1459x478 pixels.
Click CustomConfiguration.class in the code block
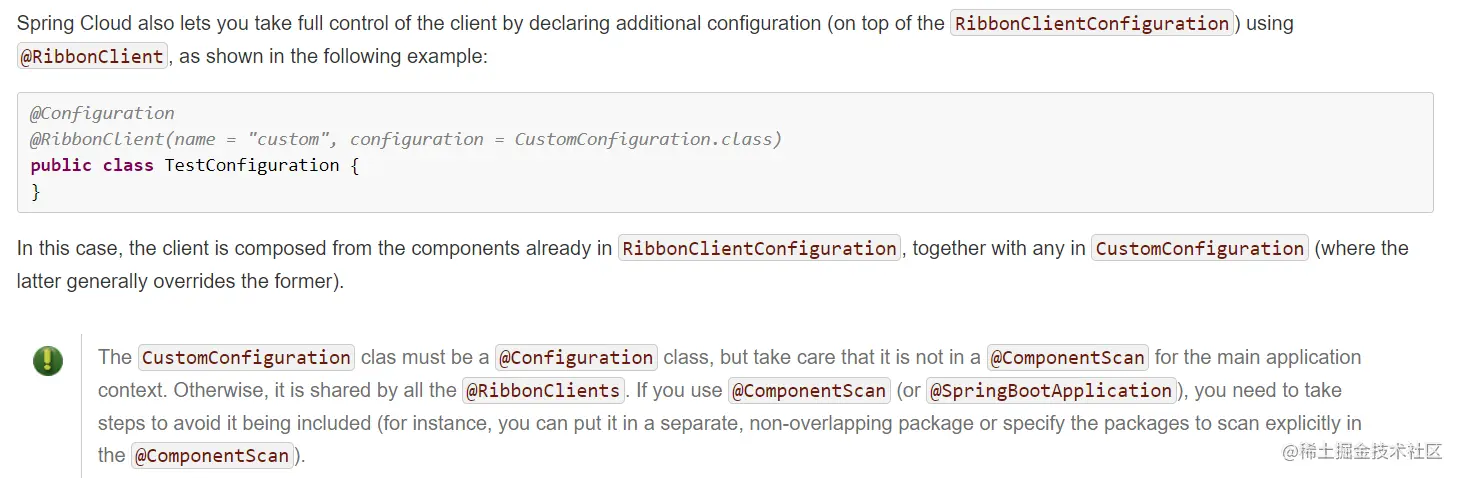pyautogui.click(x=647, y=139)
